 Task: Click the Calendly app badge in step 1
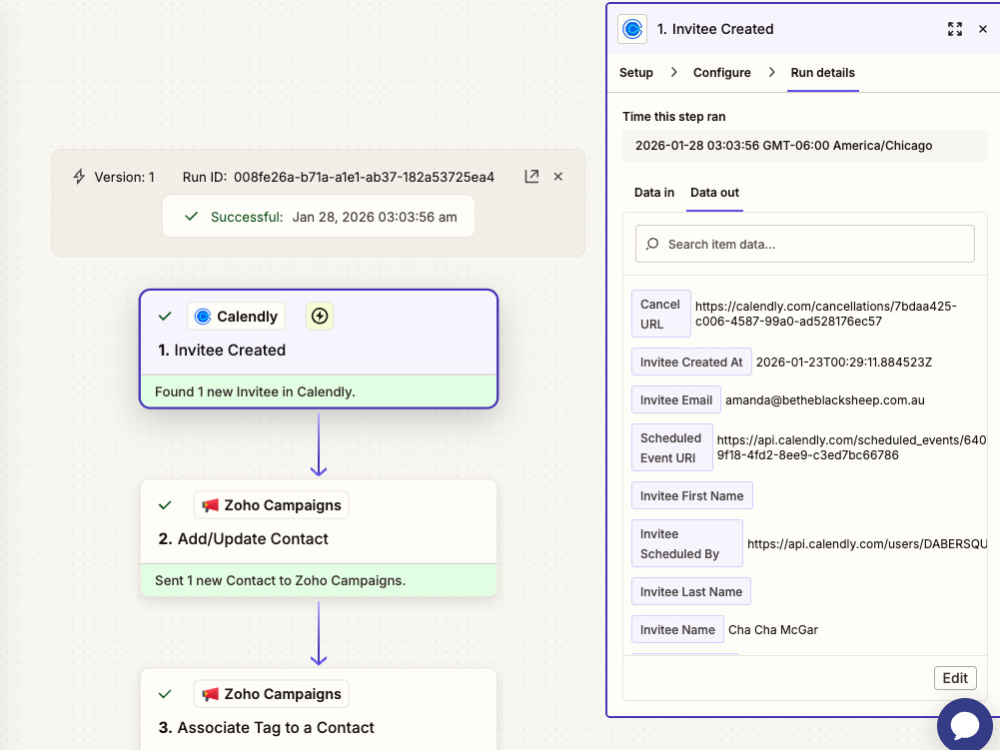236,316
